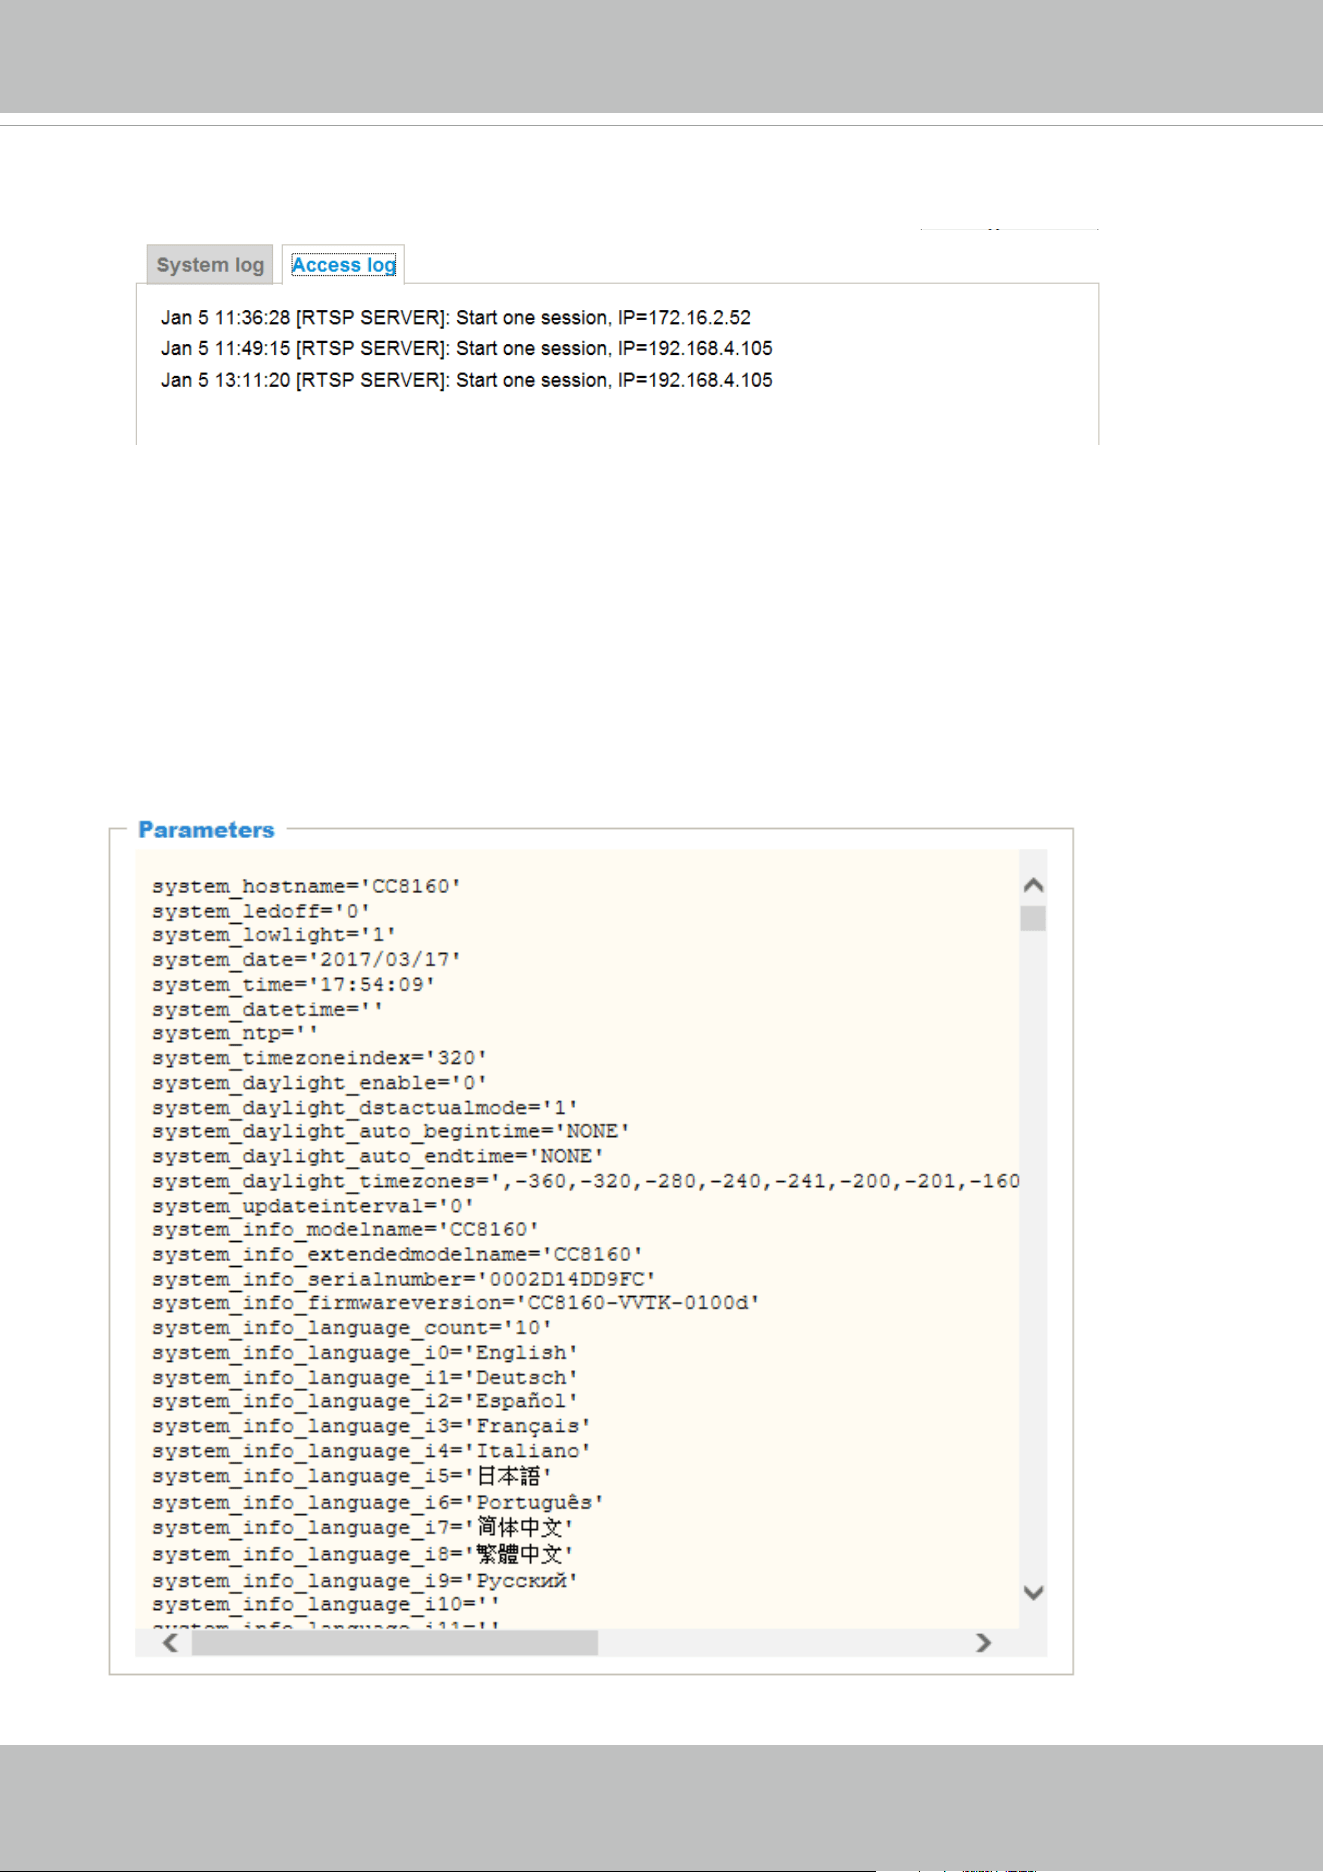Click the horizontal scrollbar track right of thumb
The image size is (1324, 1872).
click(783, 1643)
